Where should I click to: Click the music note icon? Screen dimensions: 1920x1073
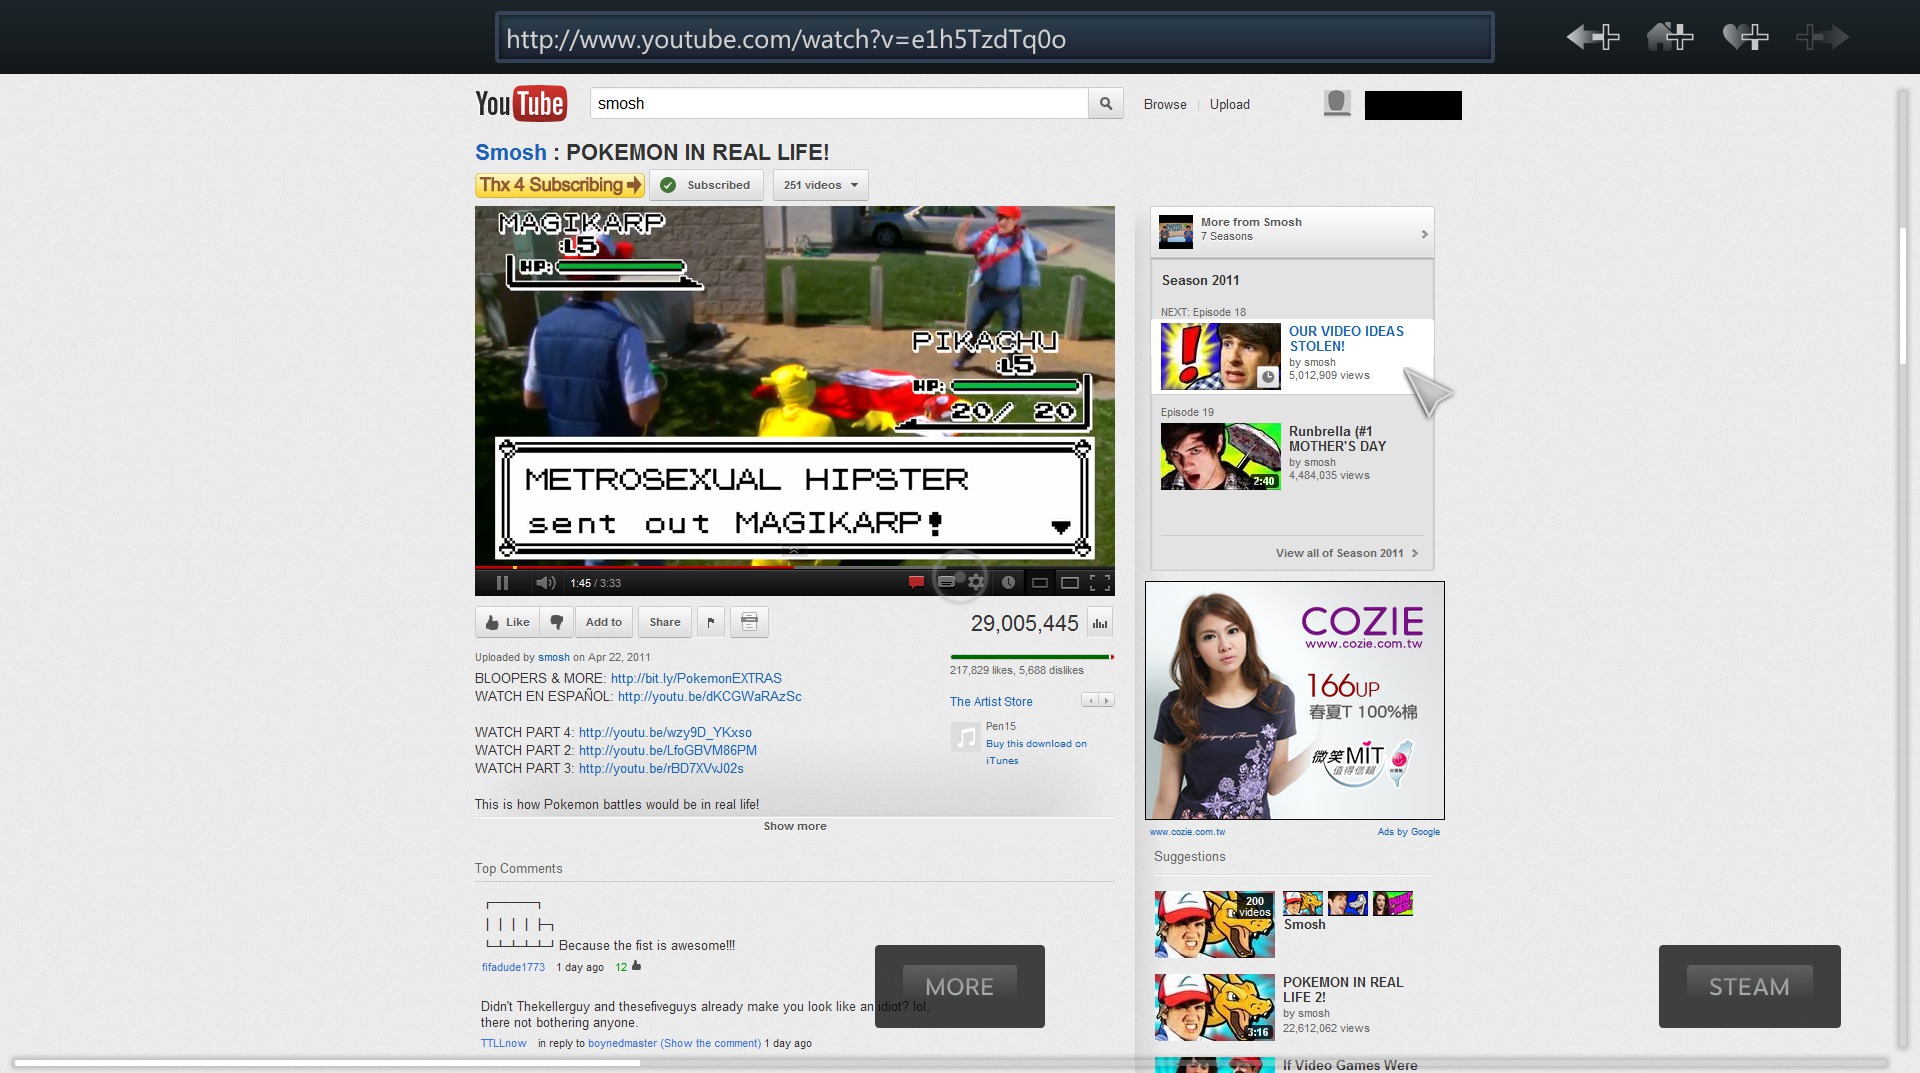click(965, 737)
